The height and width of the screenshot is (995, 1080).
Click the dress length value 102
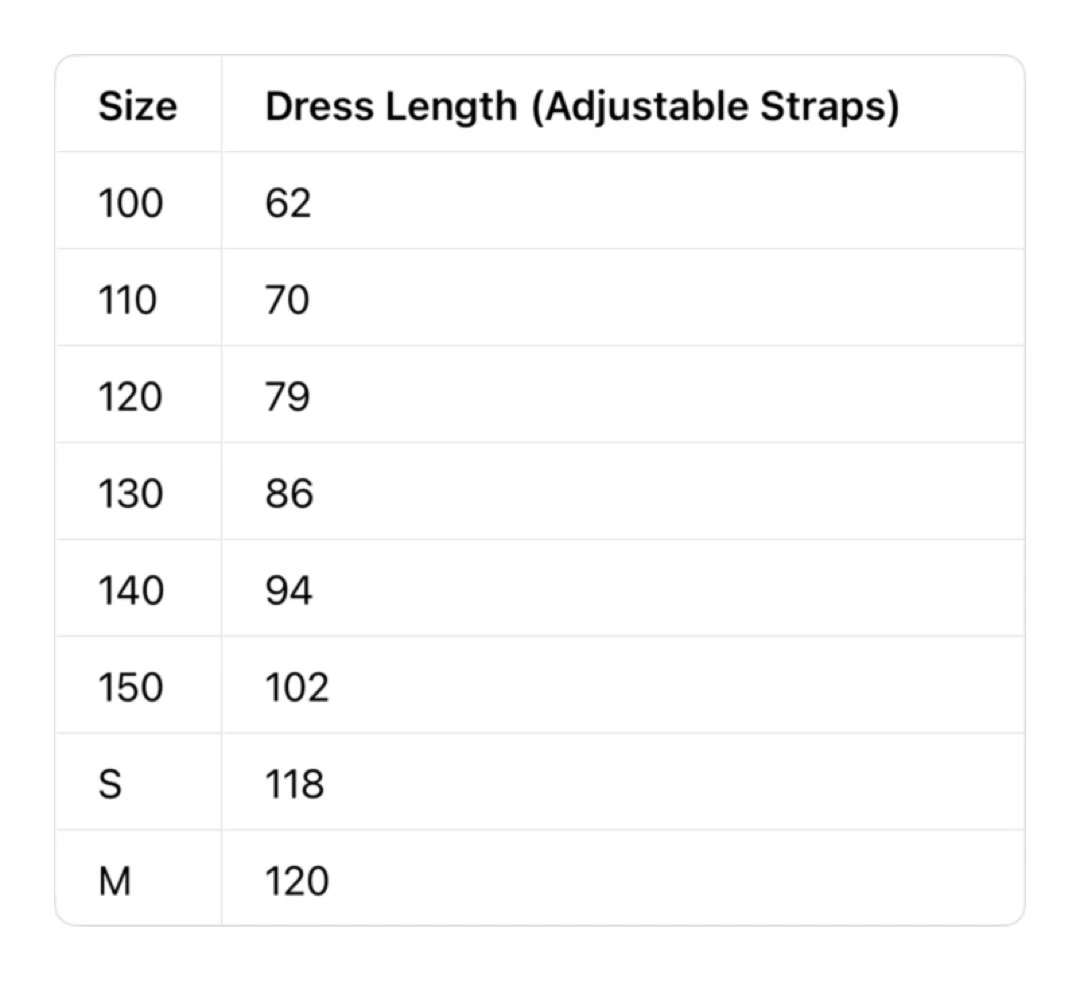[x=298, y=687]
